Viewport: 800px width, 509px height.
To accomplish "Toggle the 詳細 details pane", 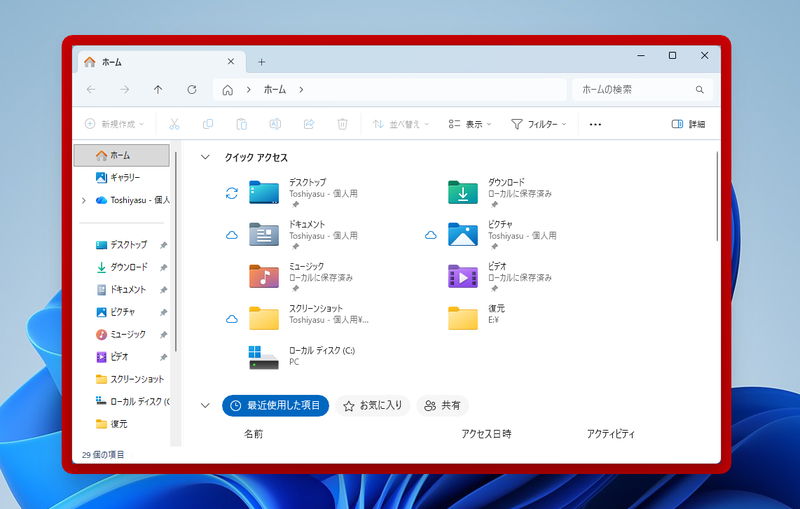I will pyautogui.click(x=688, y=124).
